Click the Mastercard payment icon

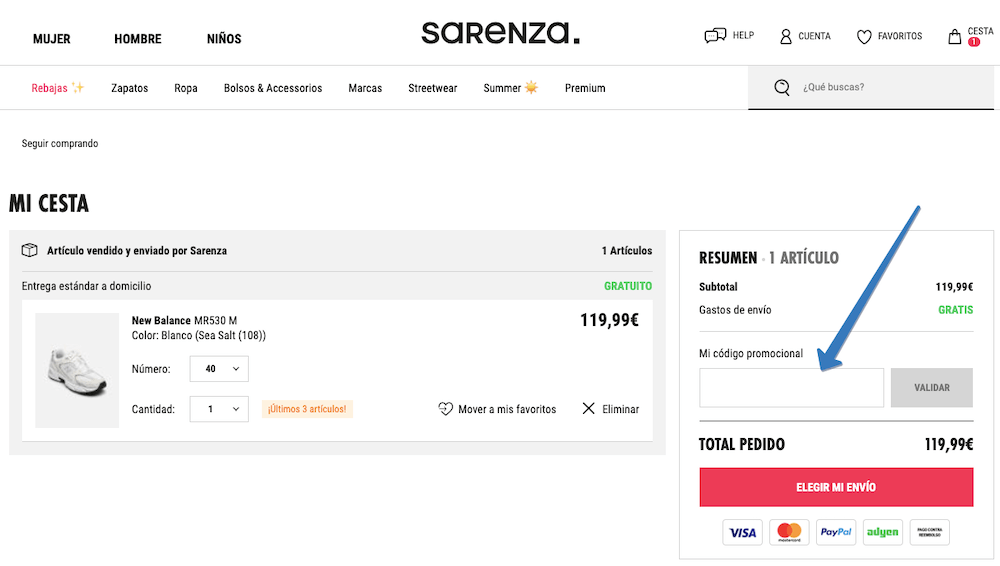[x=789, y=532]
